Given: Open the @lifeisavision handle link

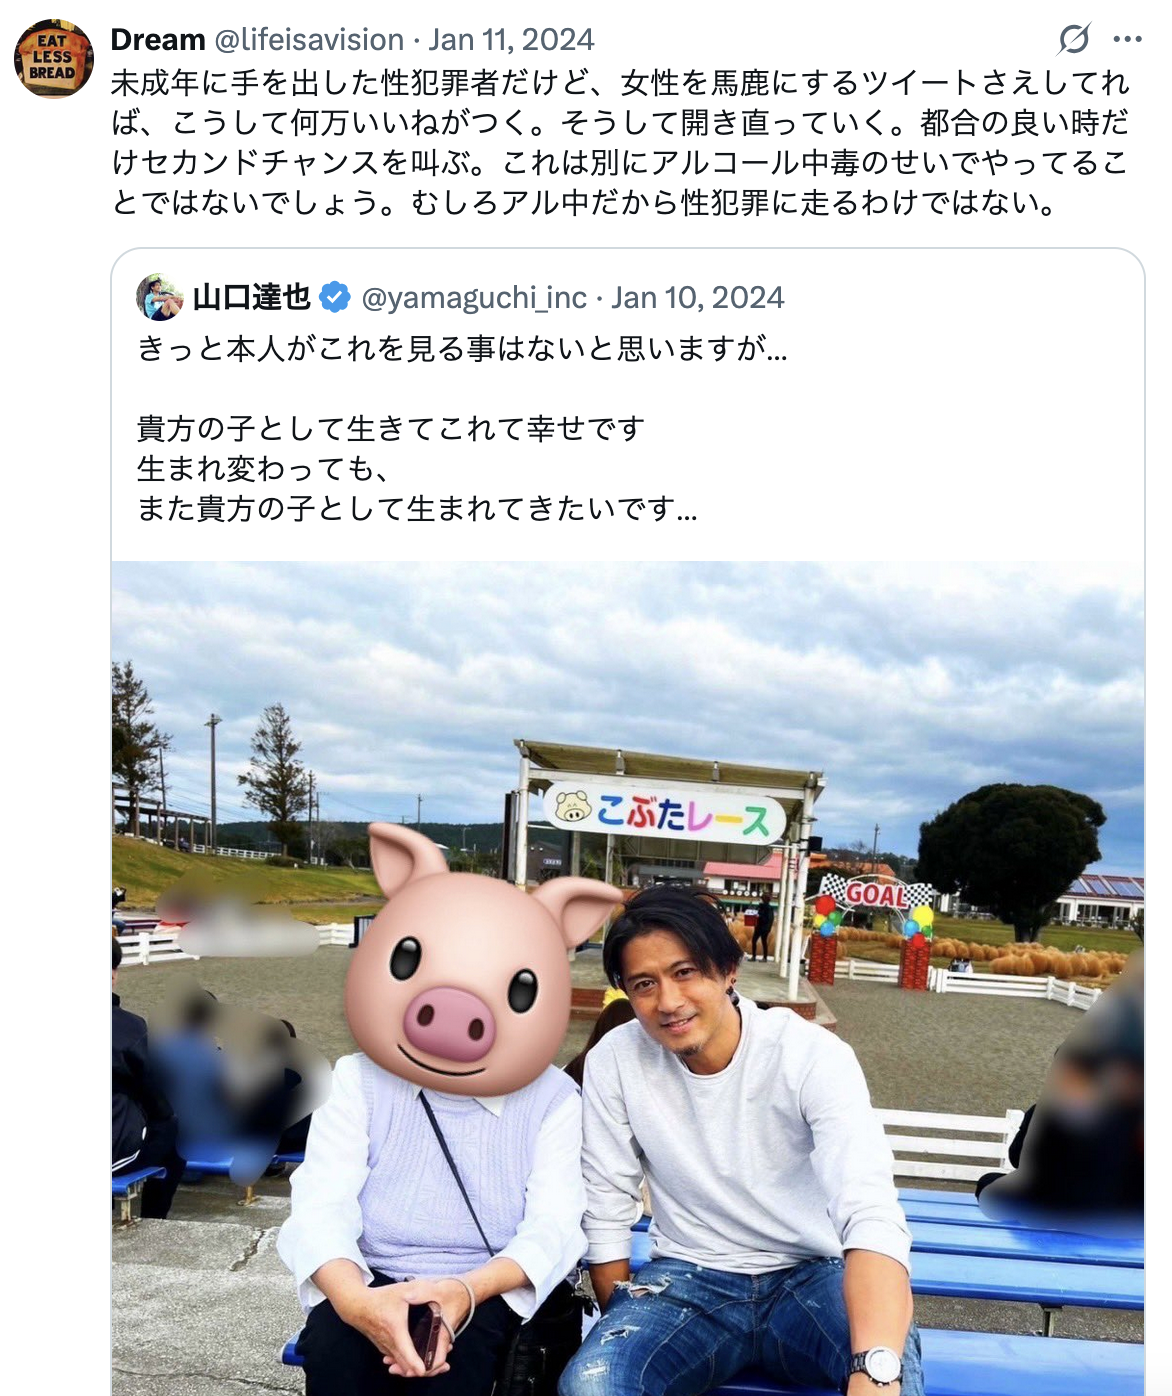Looking at the screenshot, I should point(309,40).
